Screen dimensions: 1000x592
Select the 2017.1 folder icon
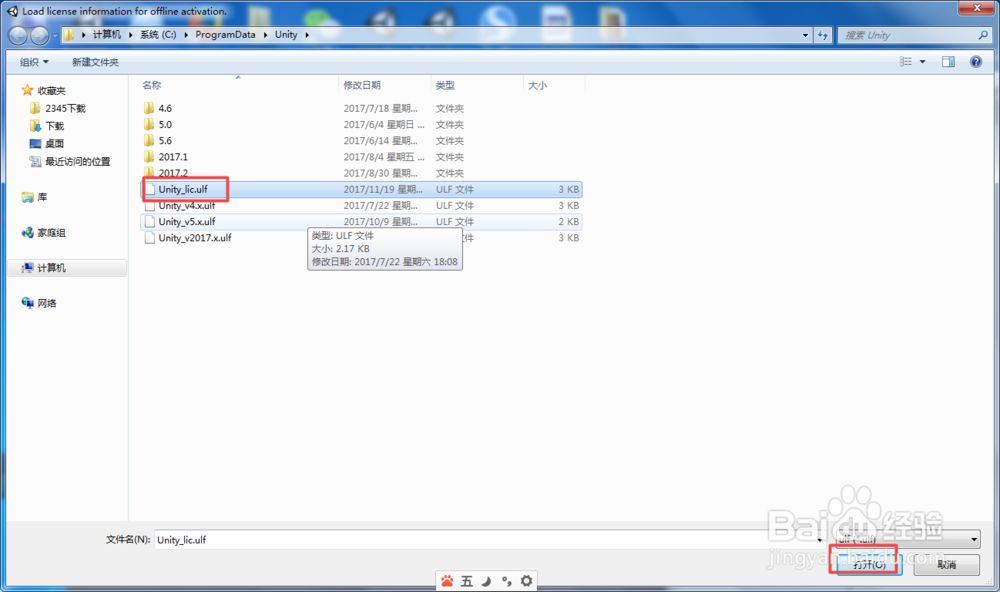[149, 156]
